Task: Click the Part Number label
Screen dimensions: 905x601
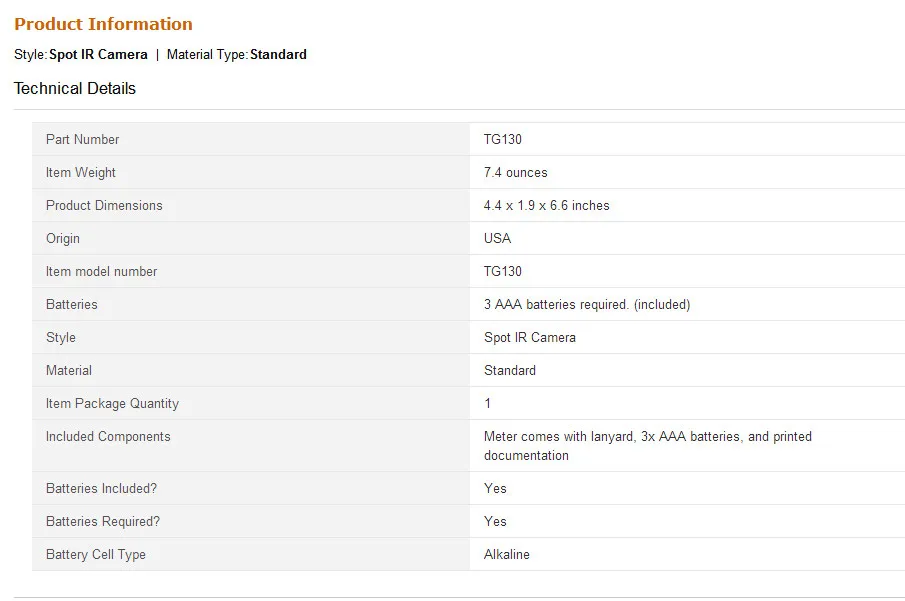Action: 83,139
